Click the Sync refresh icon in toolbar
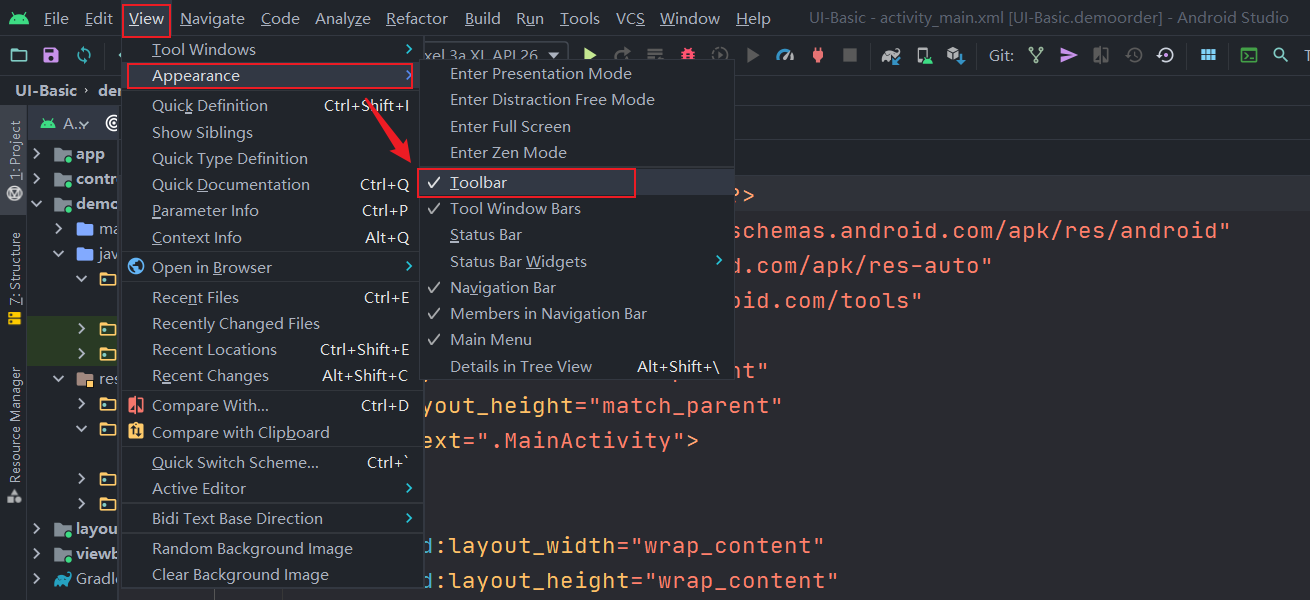 point(84,55)
